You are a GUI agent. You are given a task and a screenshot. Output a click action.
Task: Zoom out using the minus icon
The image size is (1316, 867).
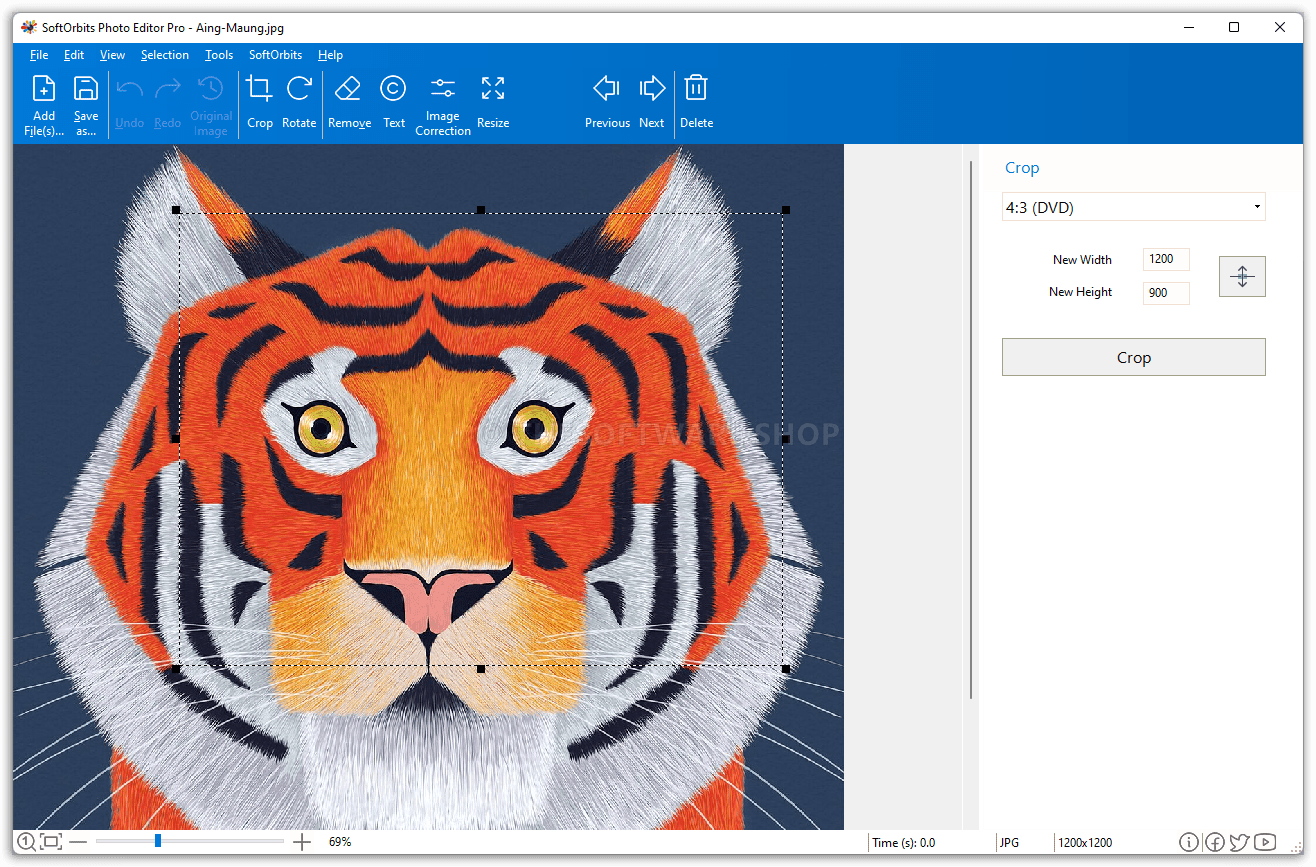click(x=78, y=842)
